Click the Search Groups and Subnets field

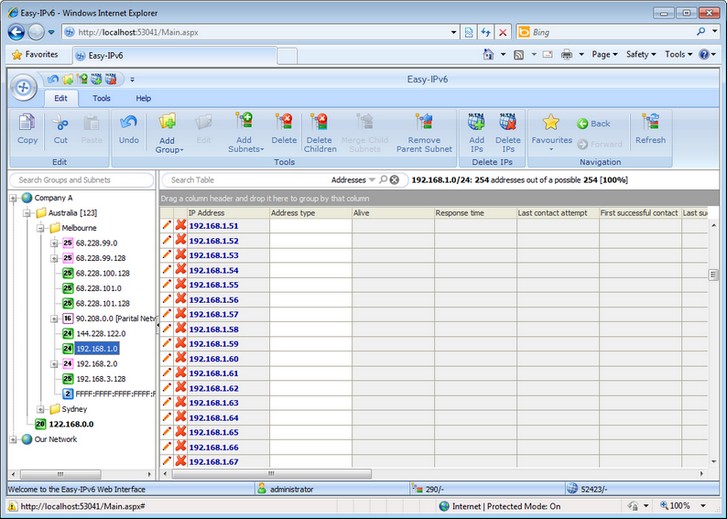(x=81, y=180)
